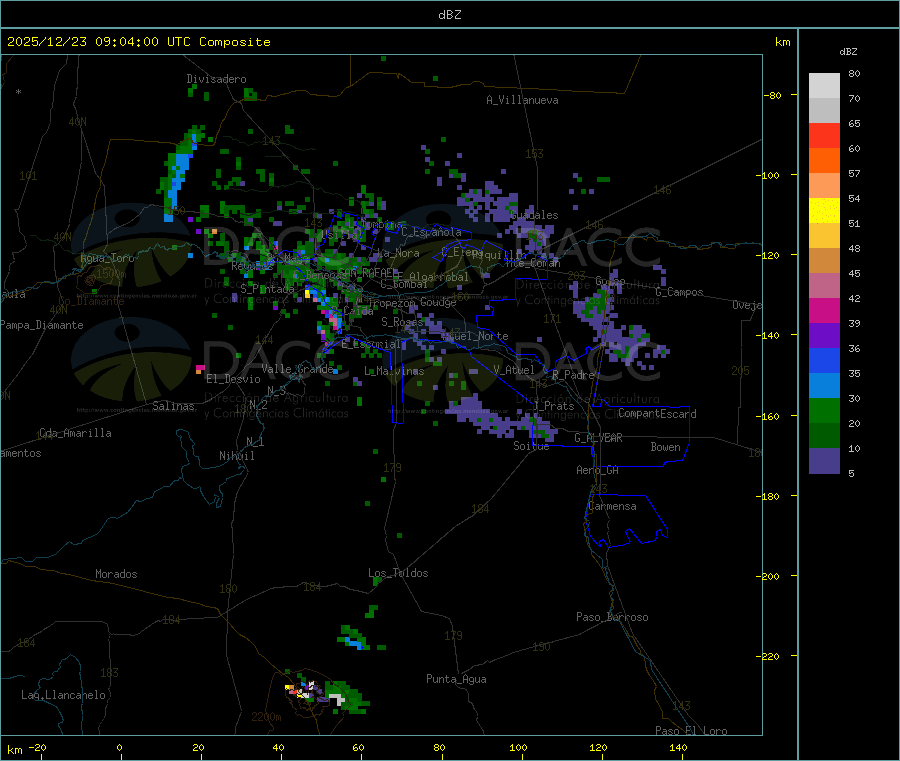Click the A_Villanueva label on the map
The height and width of the screenshot is (761, 900).
[522, 100]
